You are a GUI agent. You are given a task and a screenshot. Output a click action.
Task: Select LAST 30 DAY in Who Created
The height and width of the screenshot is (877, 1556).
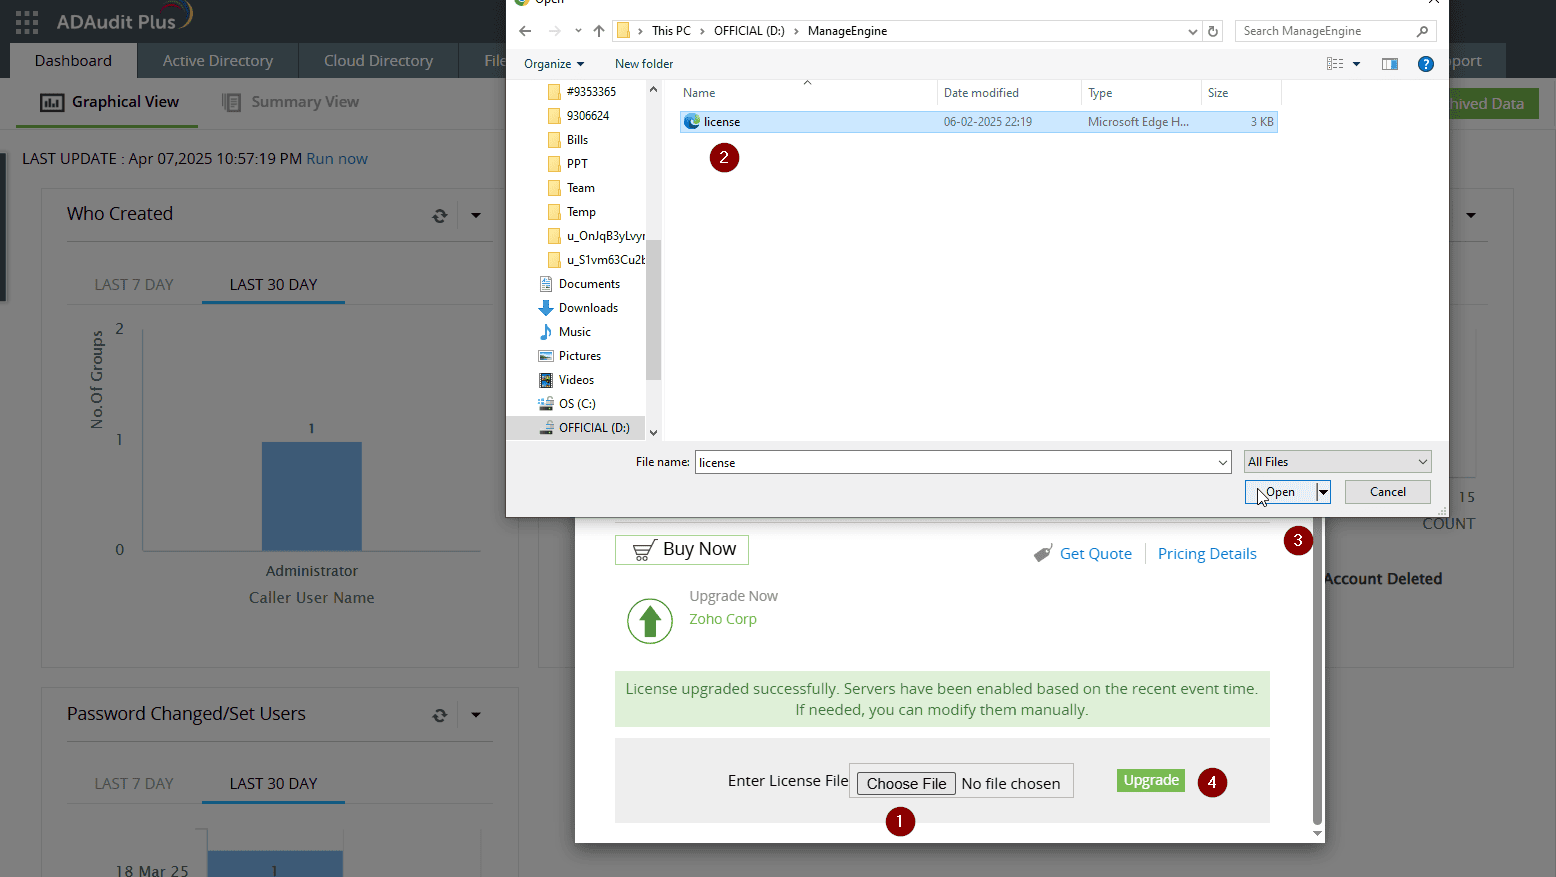pyautogui.click(x=273, y=285)
